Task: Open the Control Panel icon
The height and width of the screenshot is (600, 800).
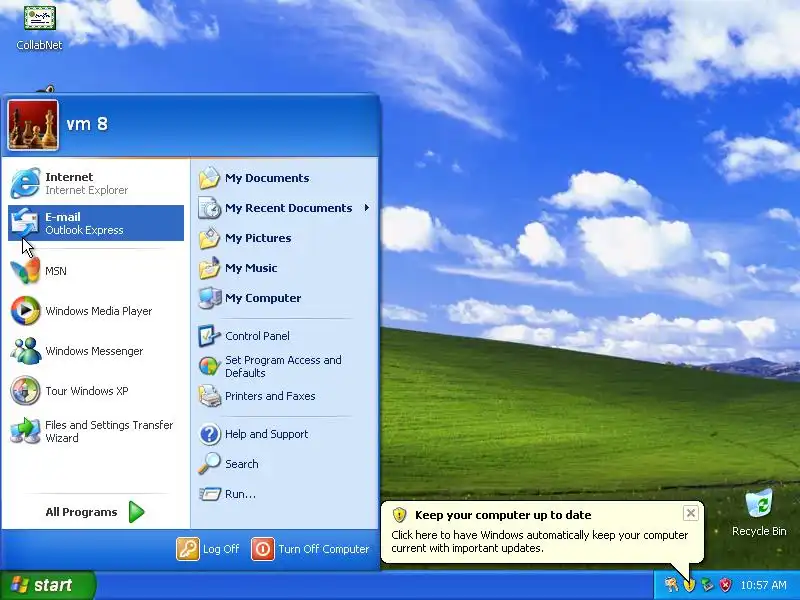Action: (209, 336)
